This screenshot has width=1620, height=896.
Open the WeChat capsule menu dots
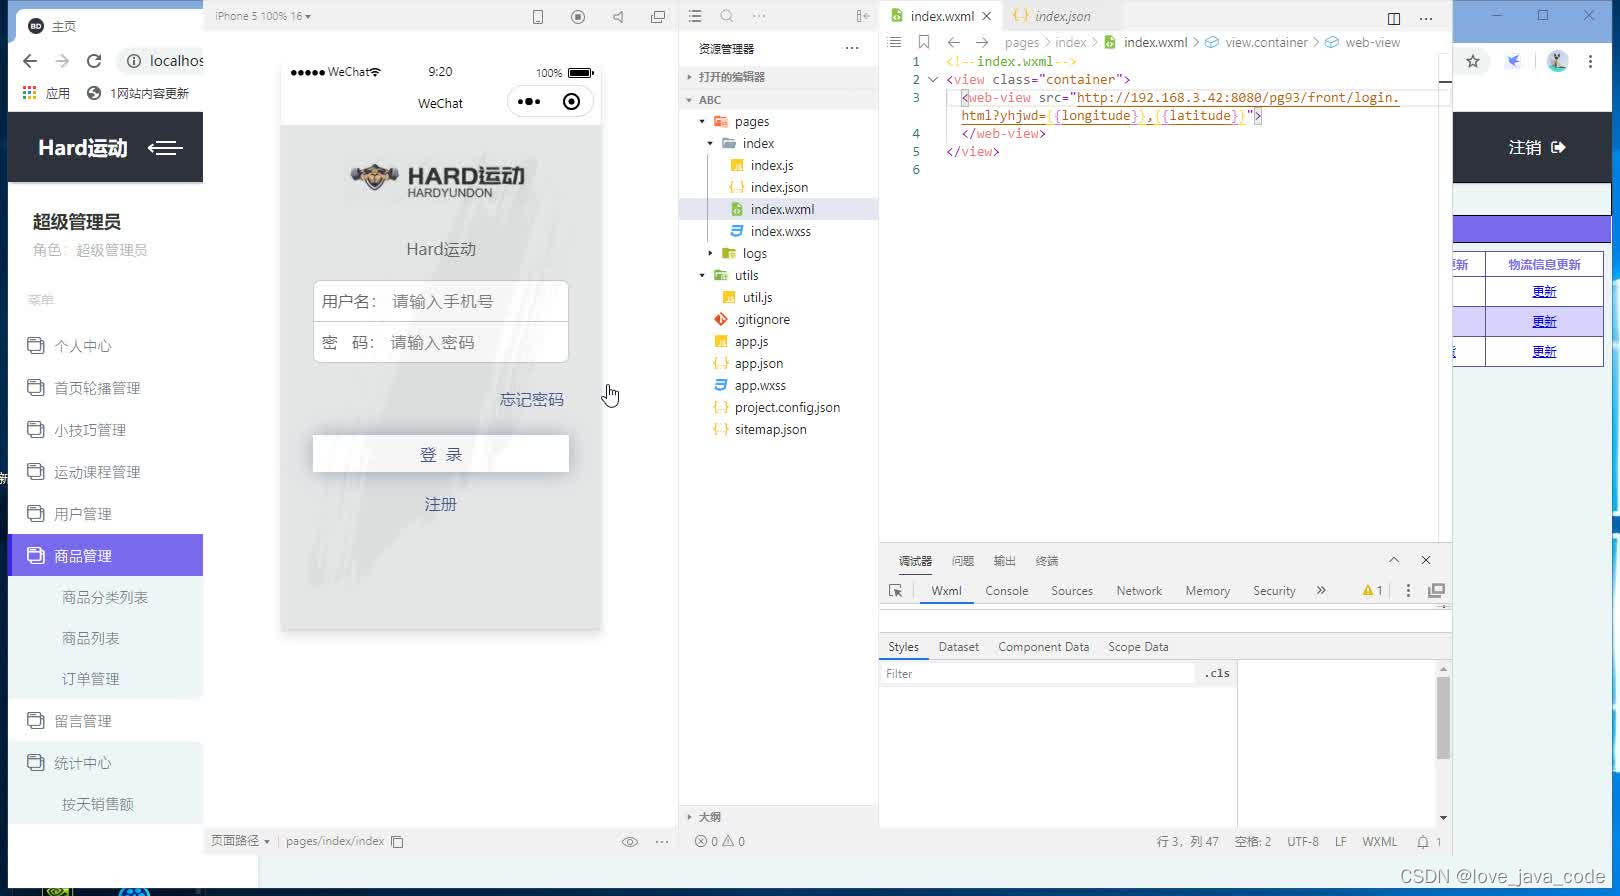point(529,101)
